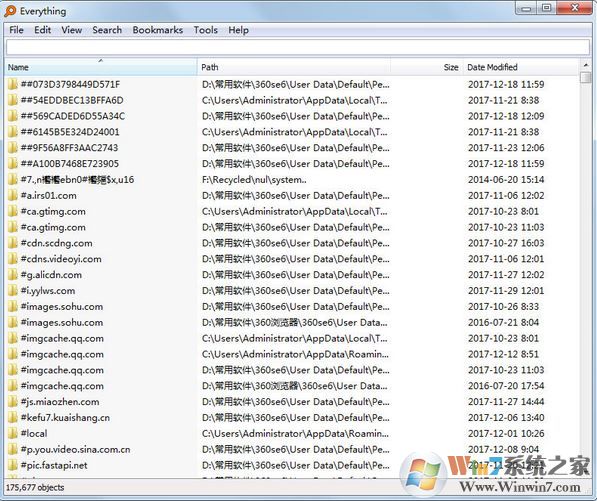Image resolution: width=597 pixels, height=501 pixels.
Task: Click the date 2014-06-20 15:14
Action: pos(506,179)
